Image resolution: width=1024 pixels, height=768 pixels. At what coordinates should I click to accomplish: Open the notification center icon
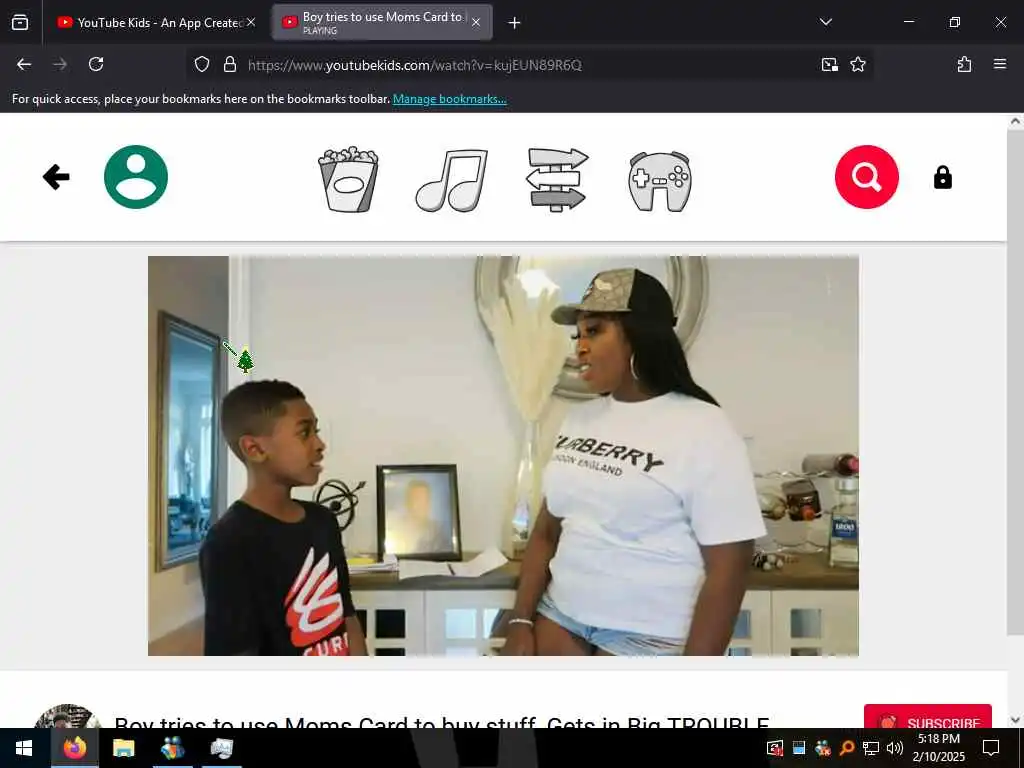(x=991, y=748)
